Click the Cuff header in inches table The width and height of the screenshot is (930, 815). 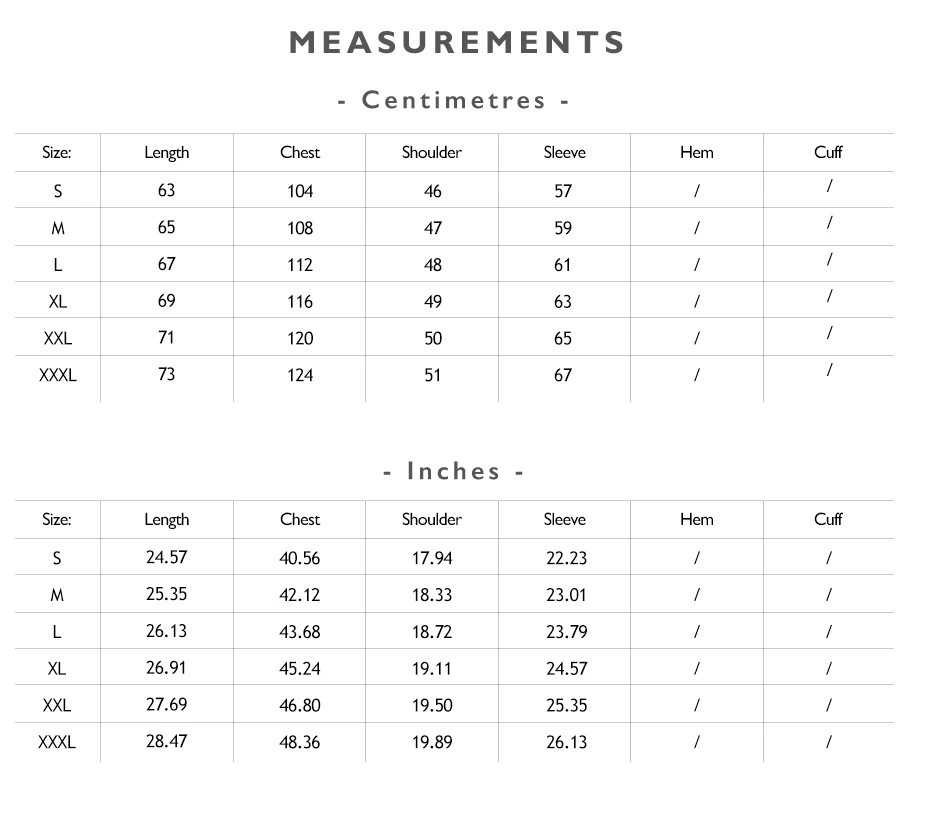point(828,520)
